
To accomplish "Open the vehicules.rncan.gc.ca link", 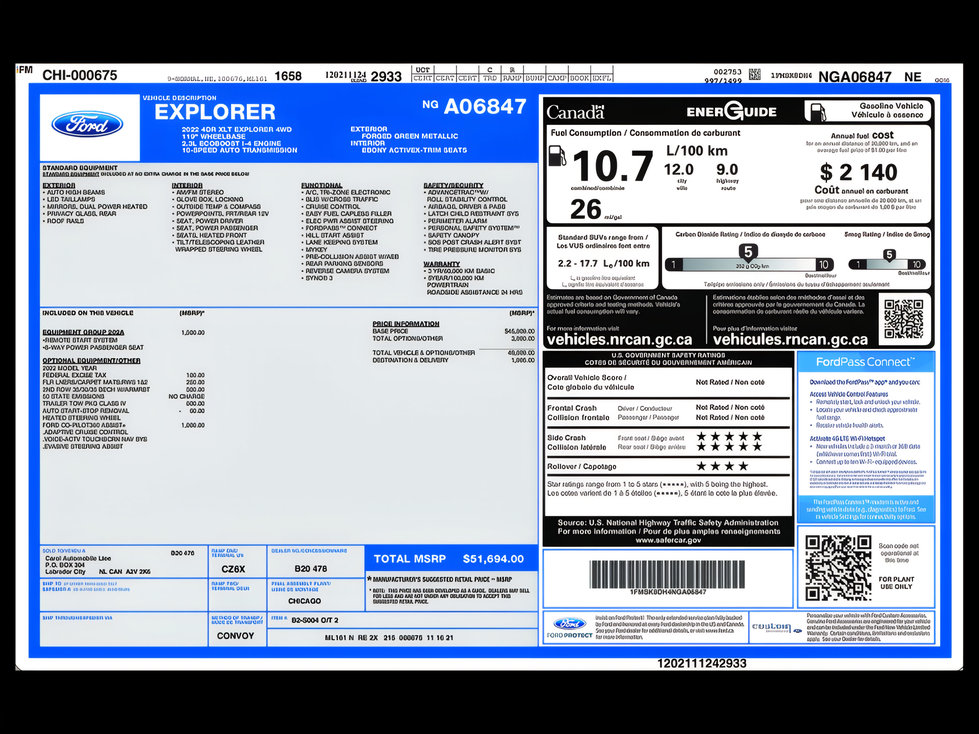I will [790, 340].
